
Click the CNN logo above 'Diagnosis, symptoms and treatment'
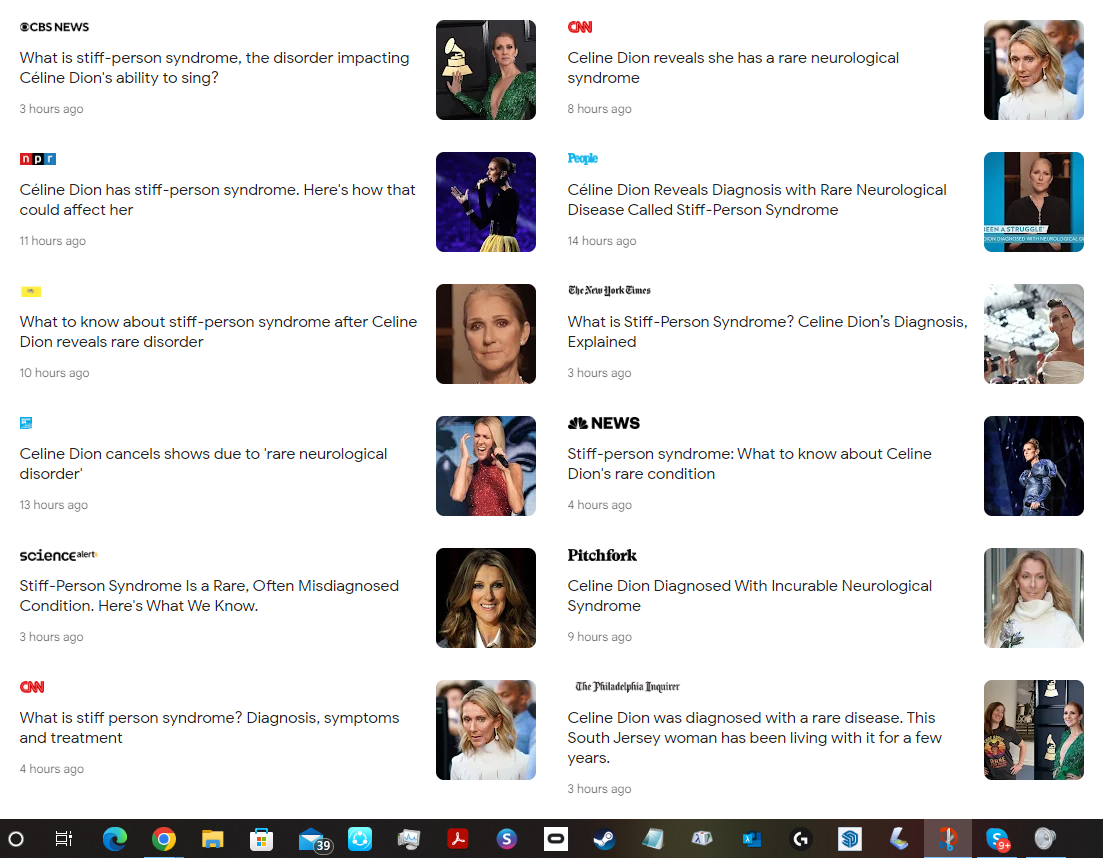pyautogui.click(x=32, y=686)
